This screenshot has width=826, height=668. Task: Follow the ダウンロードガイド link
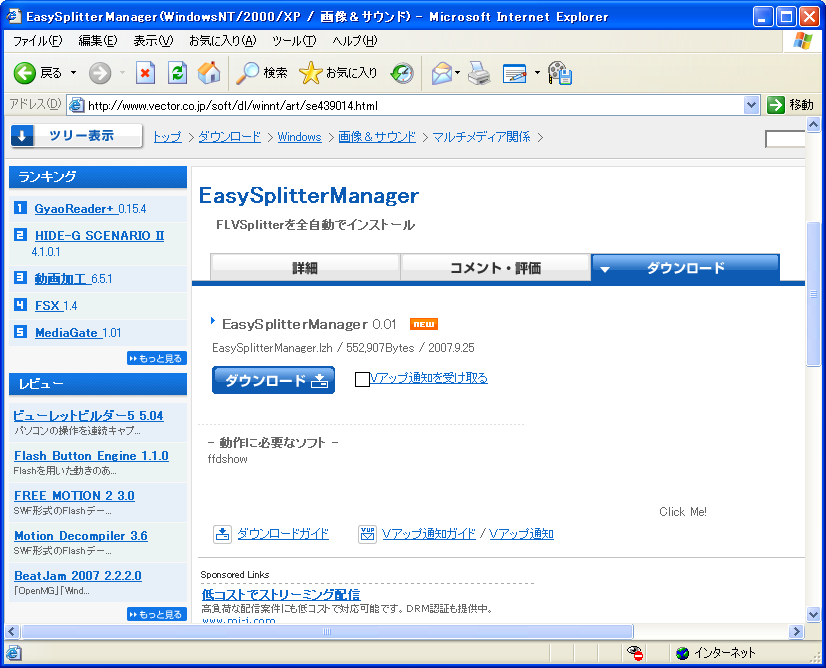[x=283, y=534]
